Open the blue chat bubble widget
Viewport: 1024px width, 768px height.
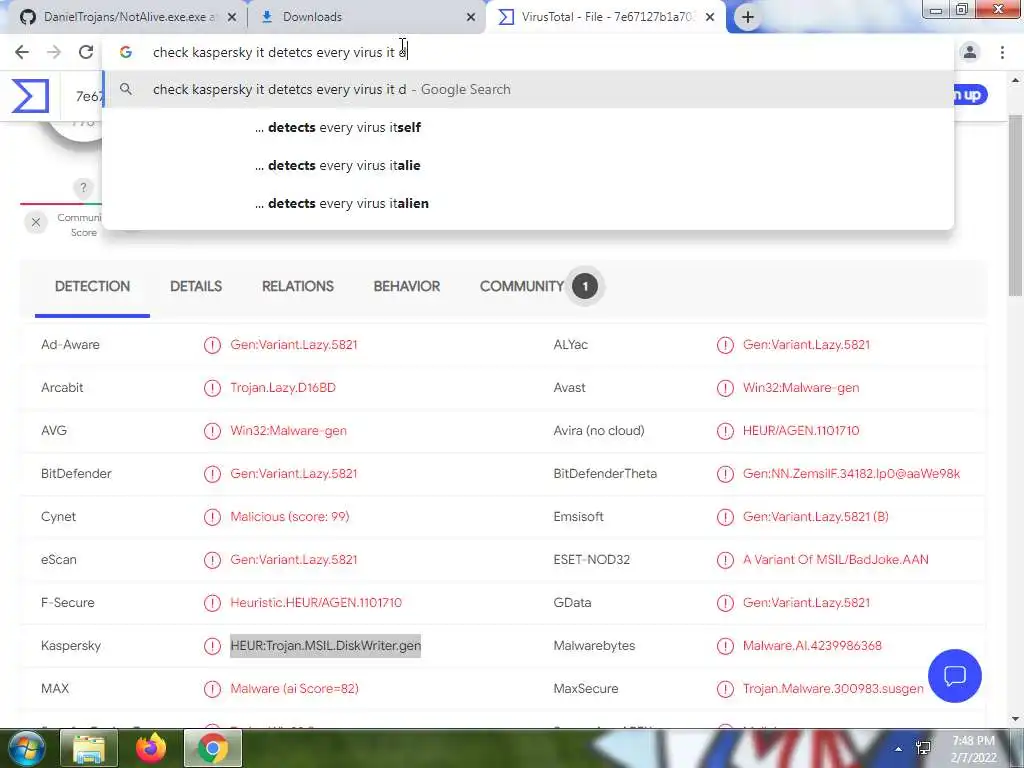[955, 676]
